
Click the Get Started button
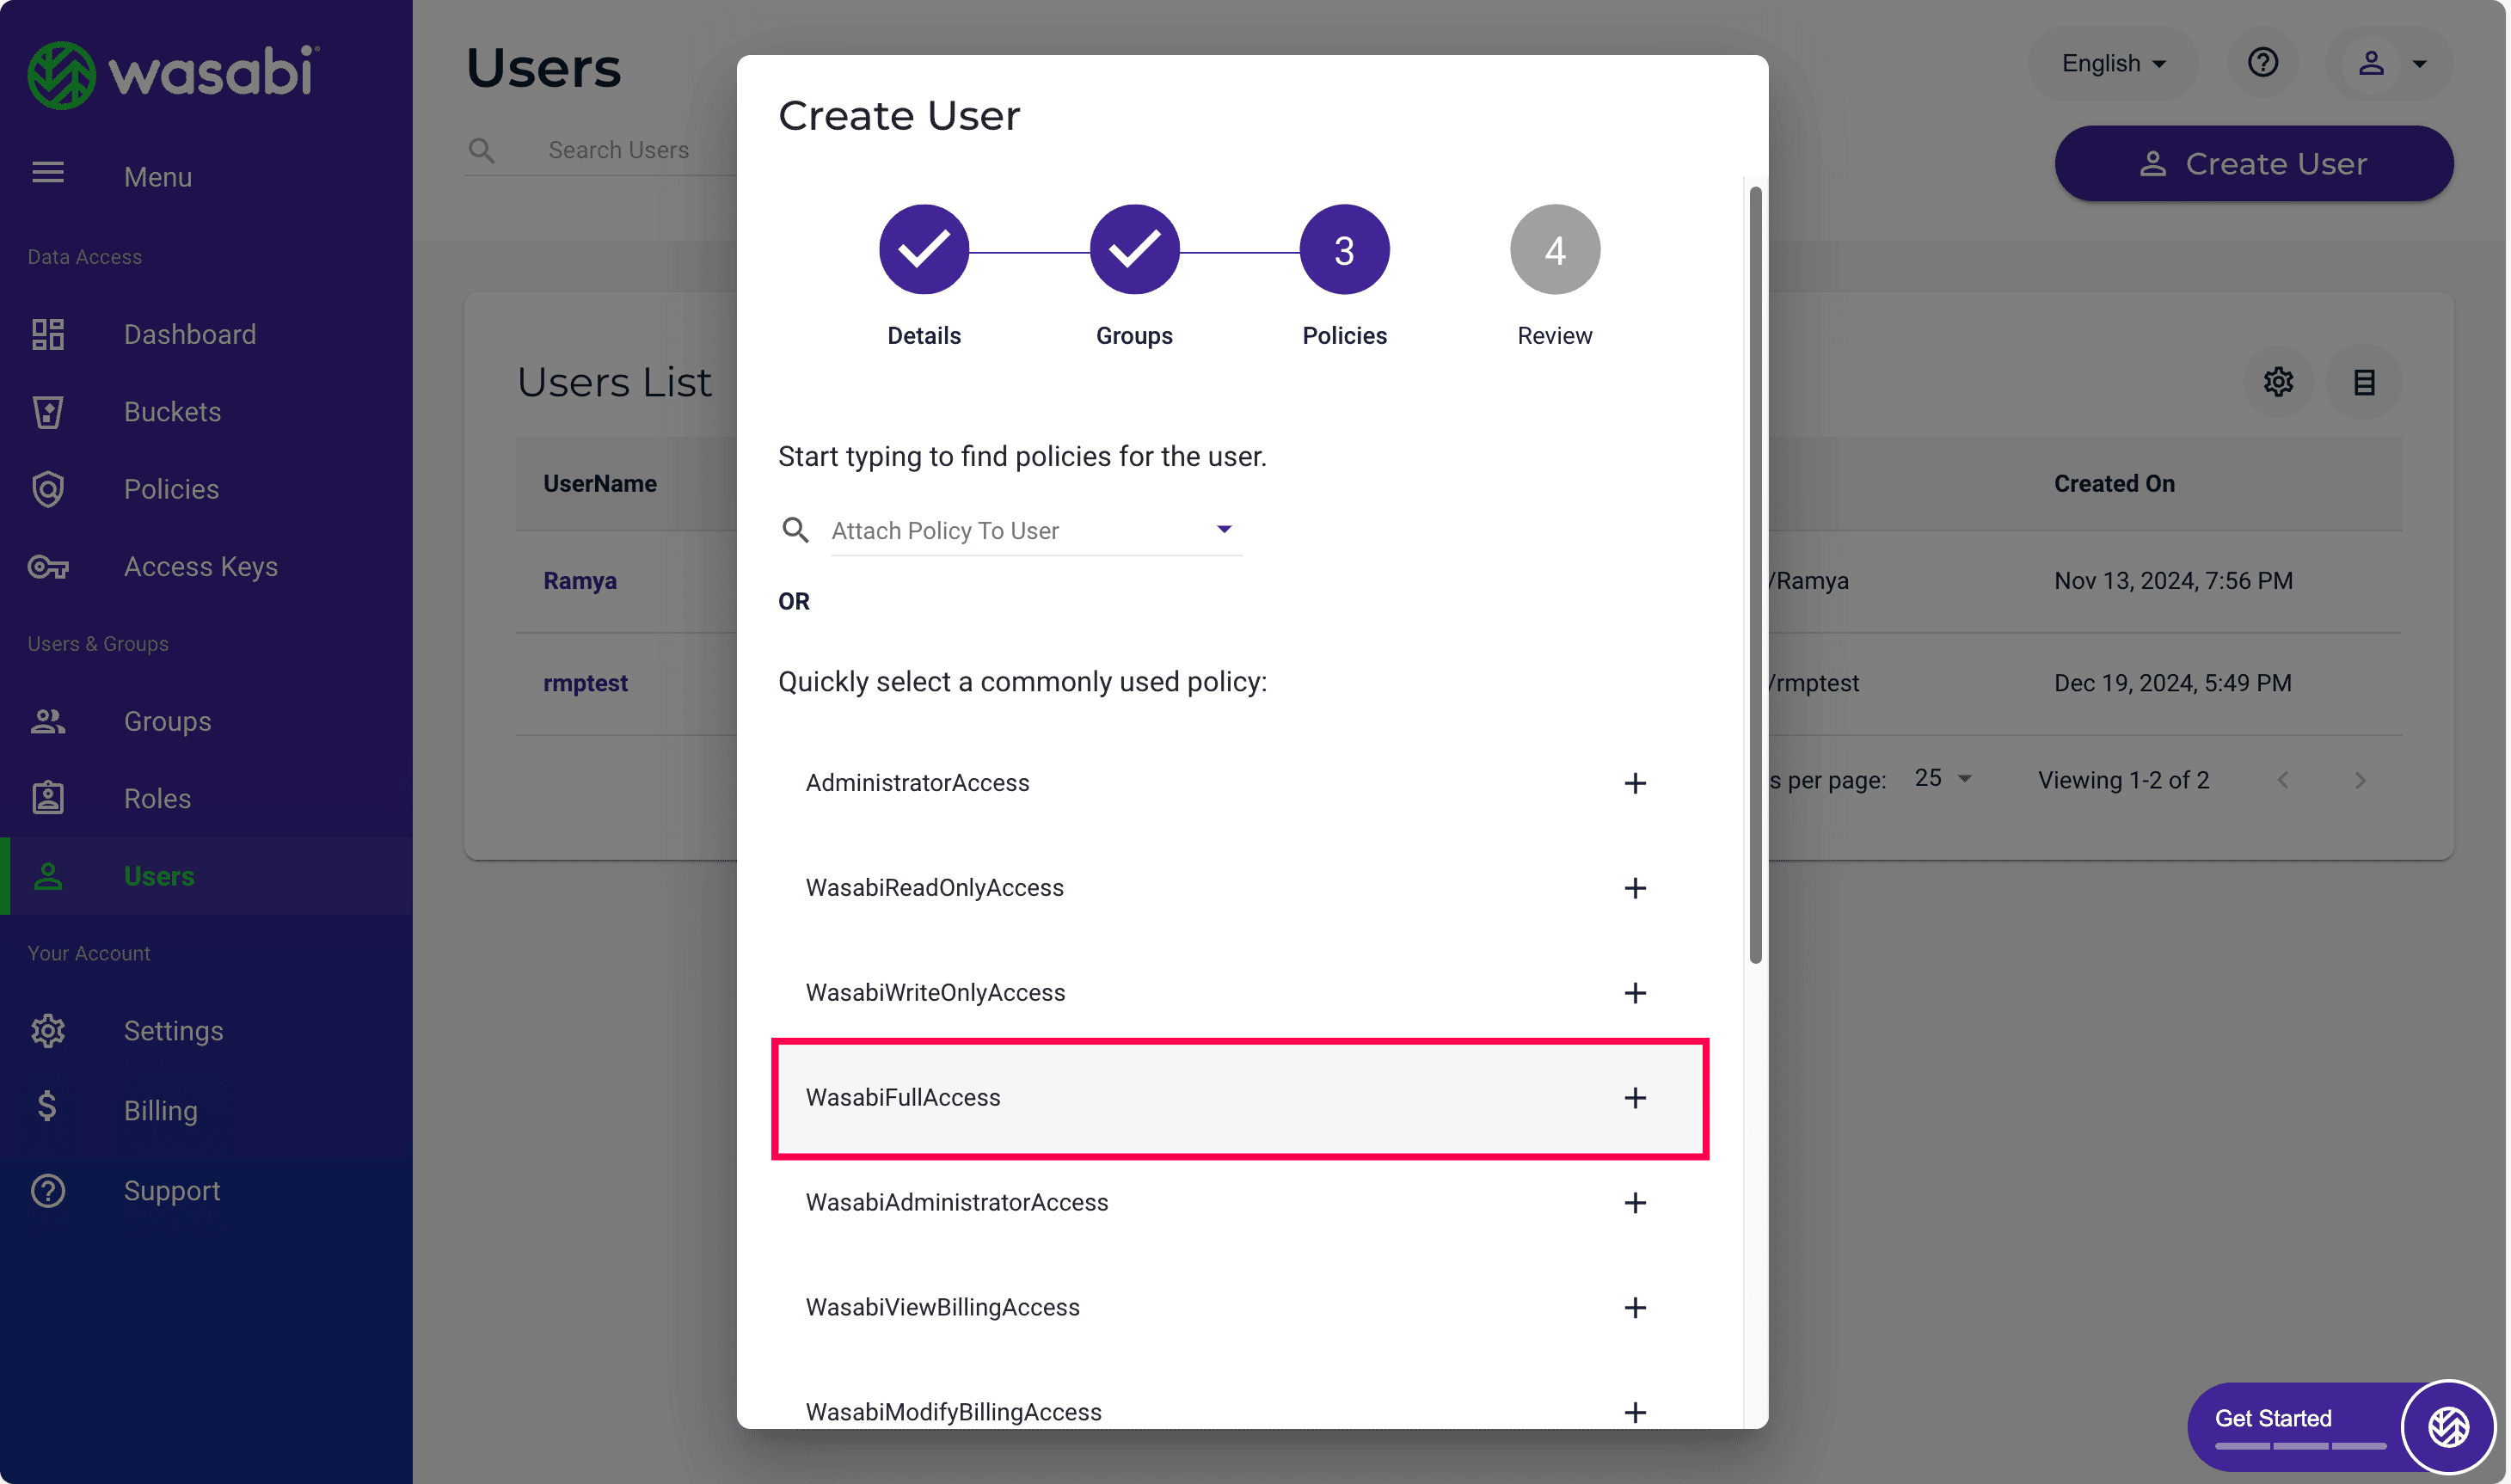tap(2272, 1418)
